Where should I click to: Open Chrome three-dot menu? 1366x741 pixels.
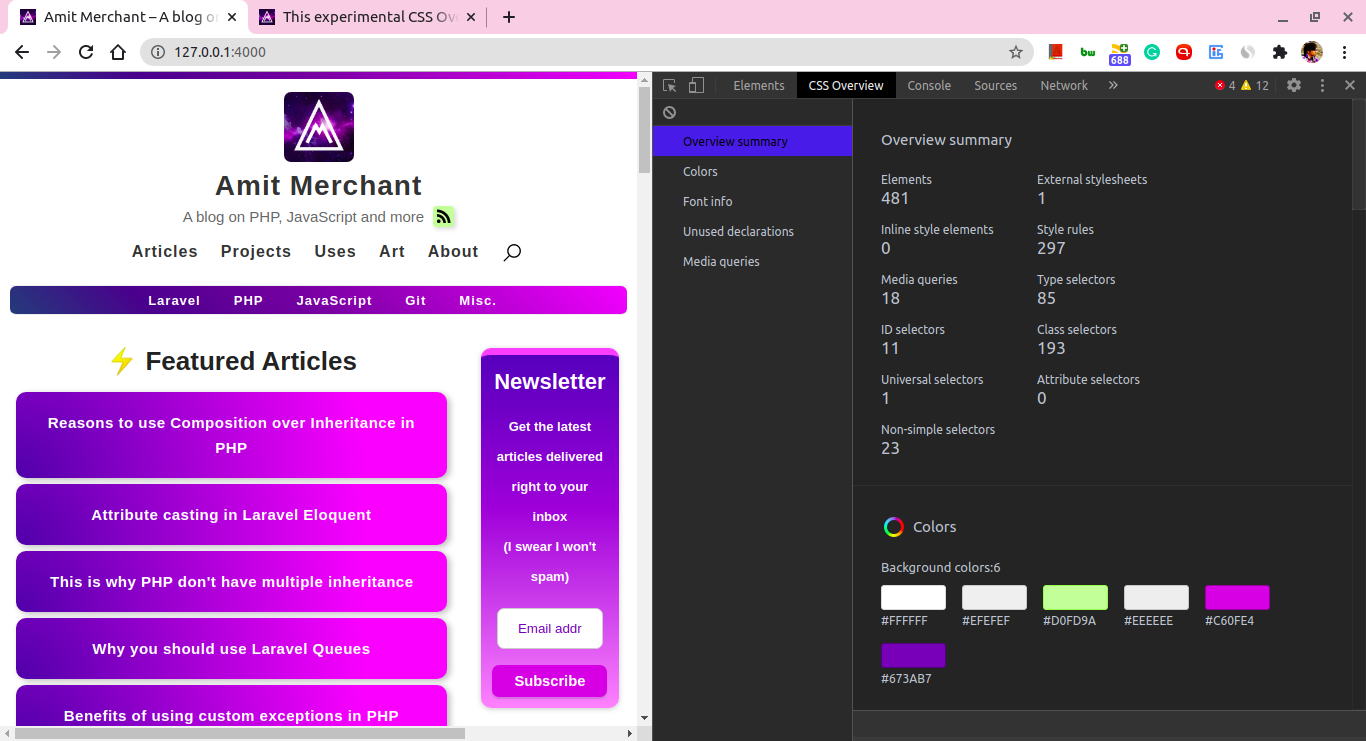tap(1345, 52)
